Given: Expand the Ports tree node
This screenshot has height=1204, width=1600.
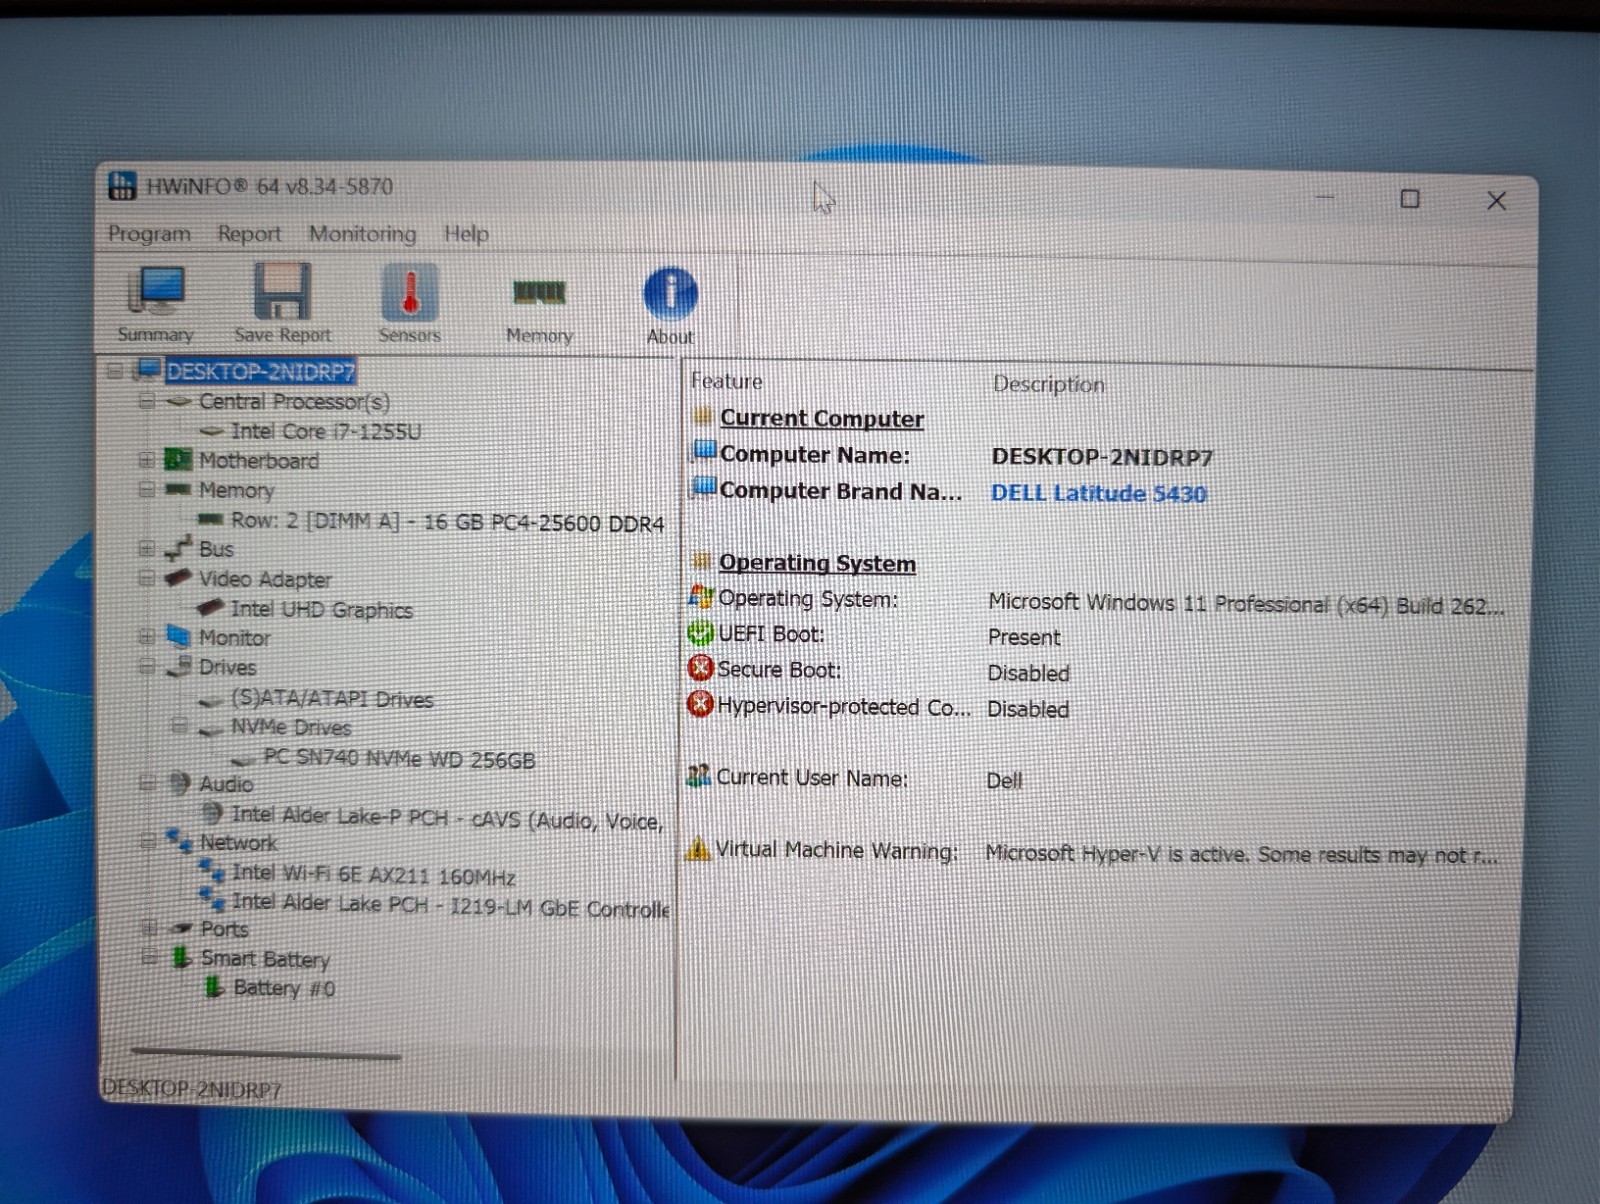Looking at the screenshot, I should pos(149,928).
